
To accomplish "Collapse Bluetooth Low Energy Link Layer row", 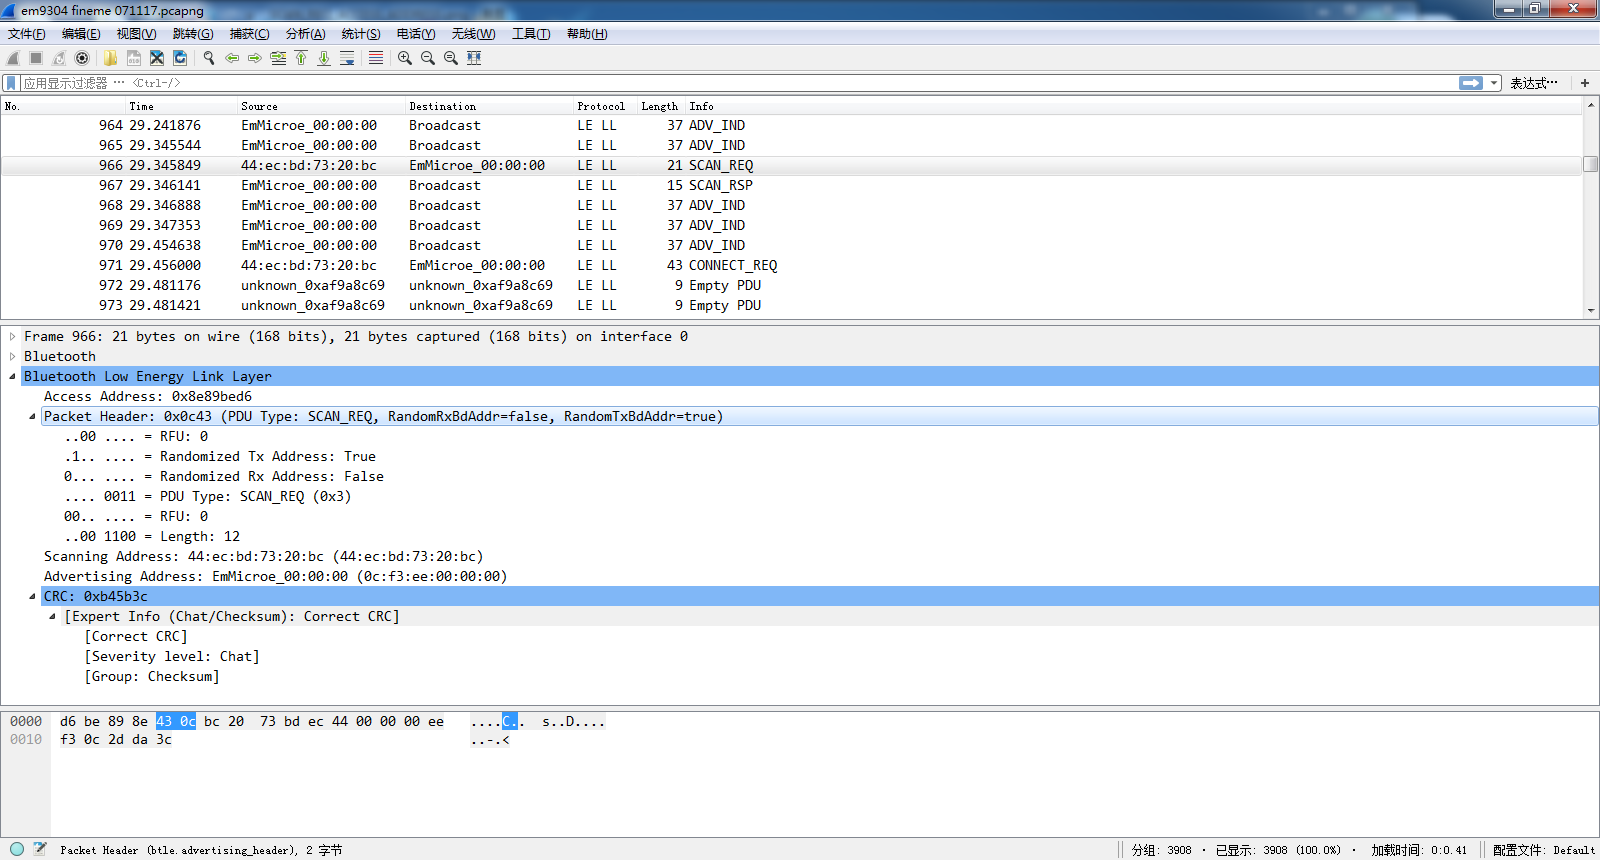I will [13, 377].
